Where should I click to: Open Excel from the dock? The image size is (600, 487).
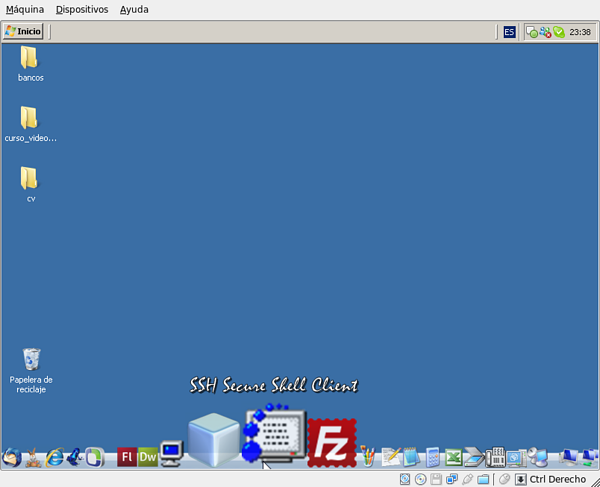[x=452, y=458]
